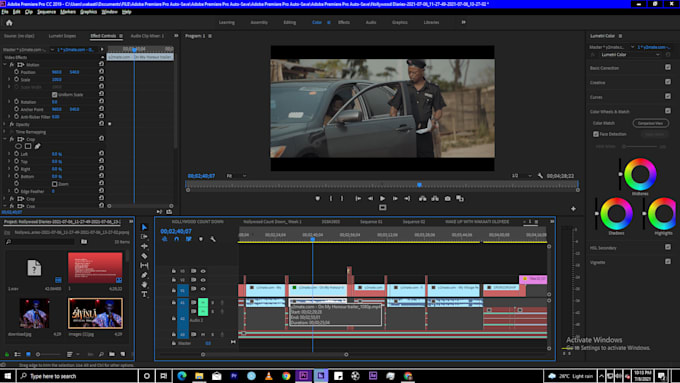
Task: Click the Comparison View button
Action: pyautogui.click(x=651, y=123)
